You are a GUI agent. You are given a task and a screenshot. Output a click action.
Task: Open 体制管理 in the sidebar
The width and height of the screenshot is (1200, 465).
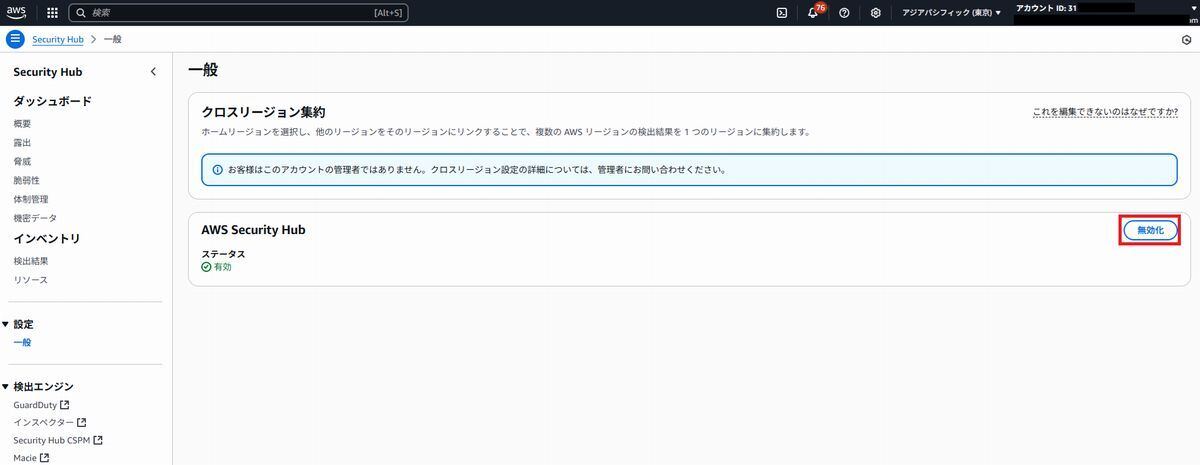coord(31,199)
